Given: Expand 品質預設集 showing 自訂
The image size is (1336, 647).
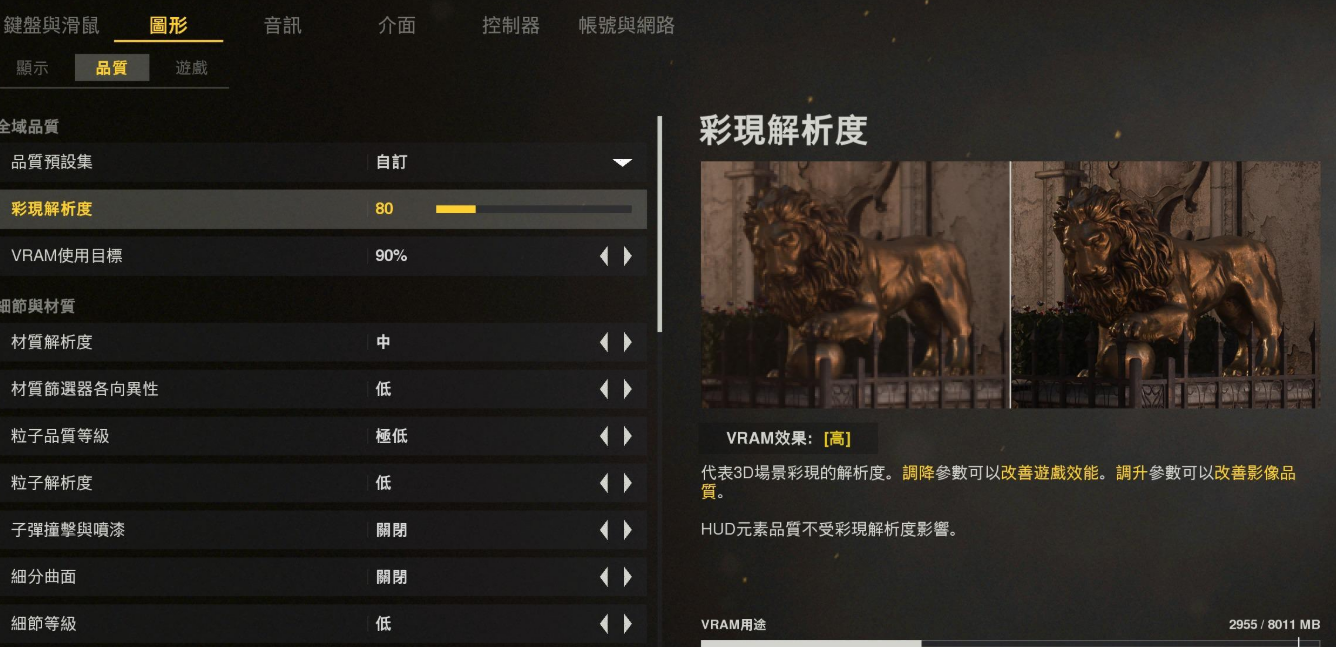Looking at the screenshot, I should 506,162.
